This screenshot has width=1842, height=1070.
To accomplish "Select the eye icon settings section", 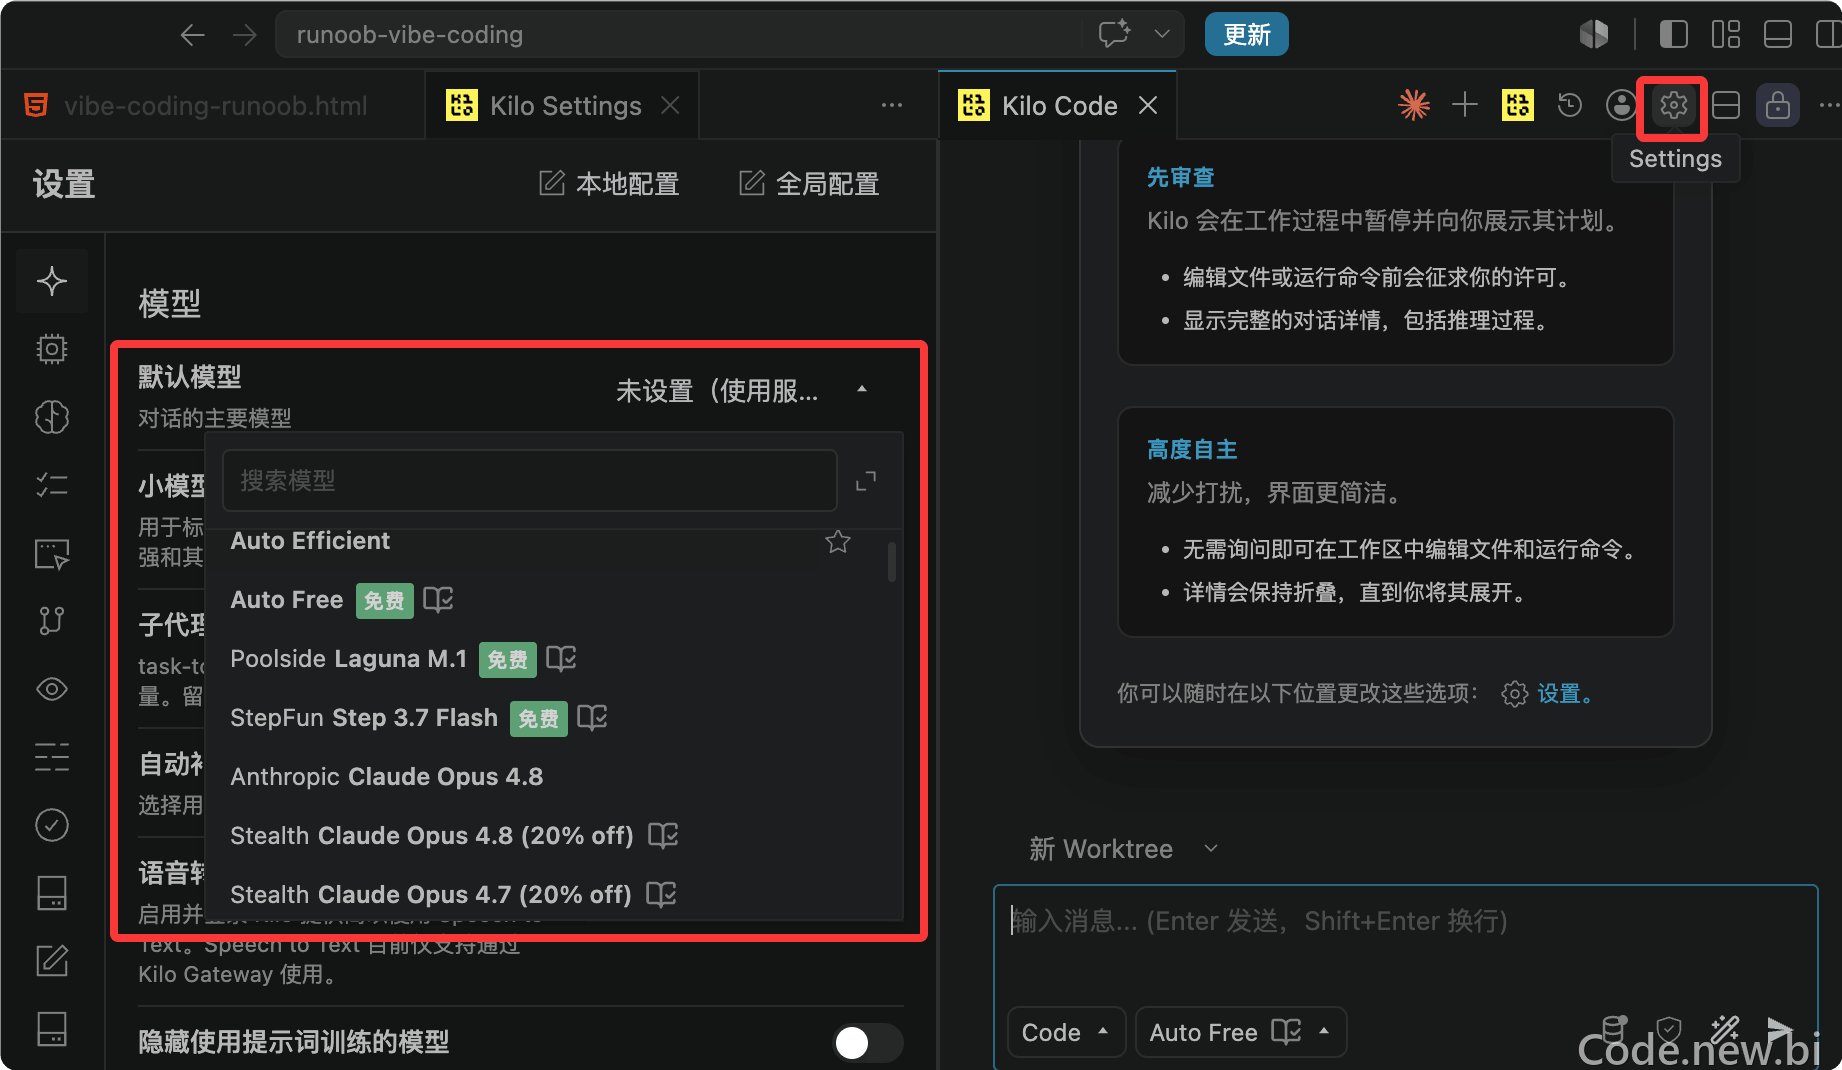I will [x=52, y=689].
